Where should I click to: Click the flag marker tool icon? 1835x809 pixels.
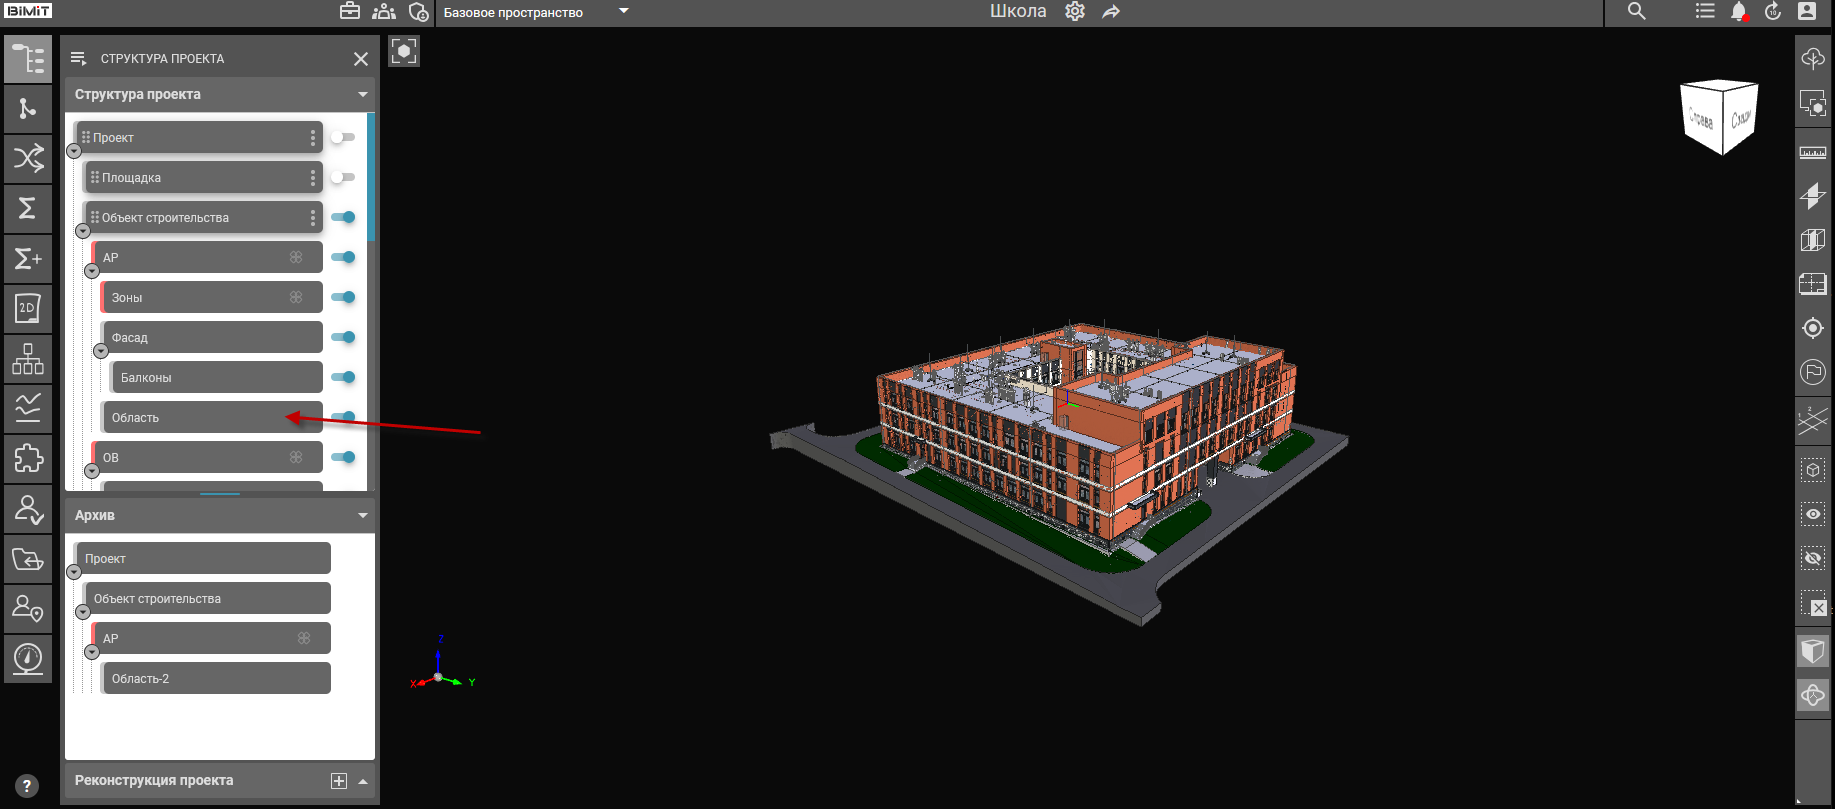[x=1812, y=372]
